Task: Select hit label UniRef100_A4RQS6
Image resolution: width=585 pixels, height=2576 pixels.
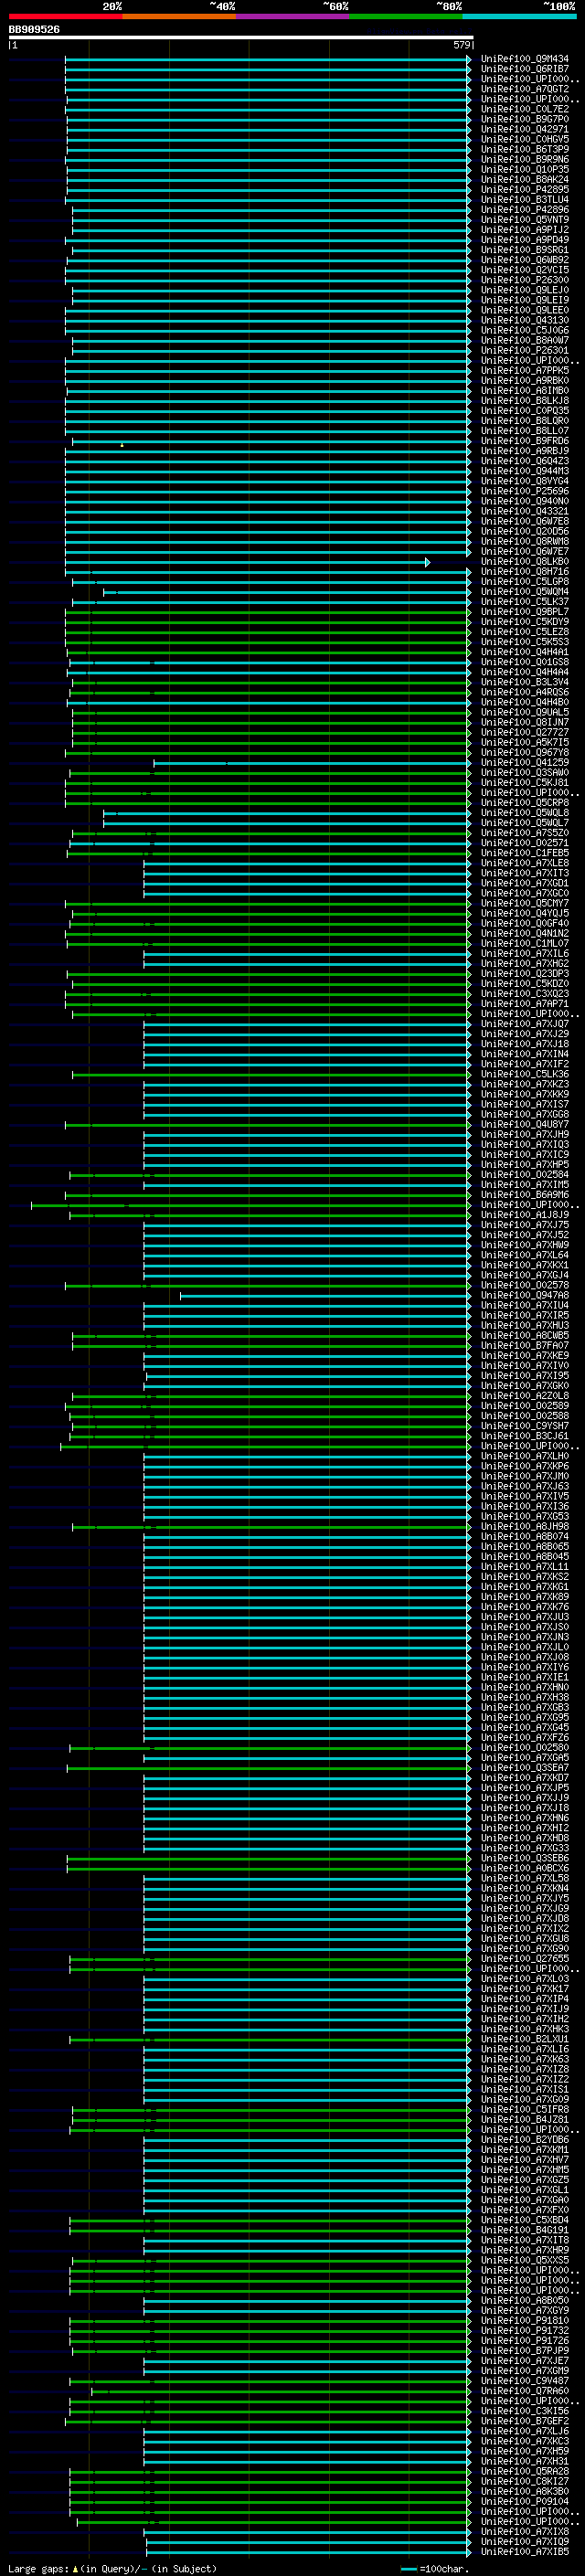Action: pyautogui.click(x=525, y=692)
